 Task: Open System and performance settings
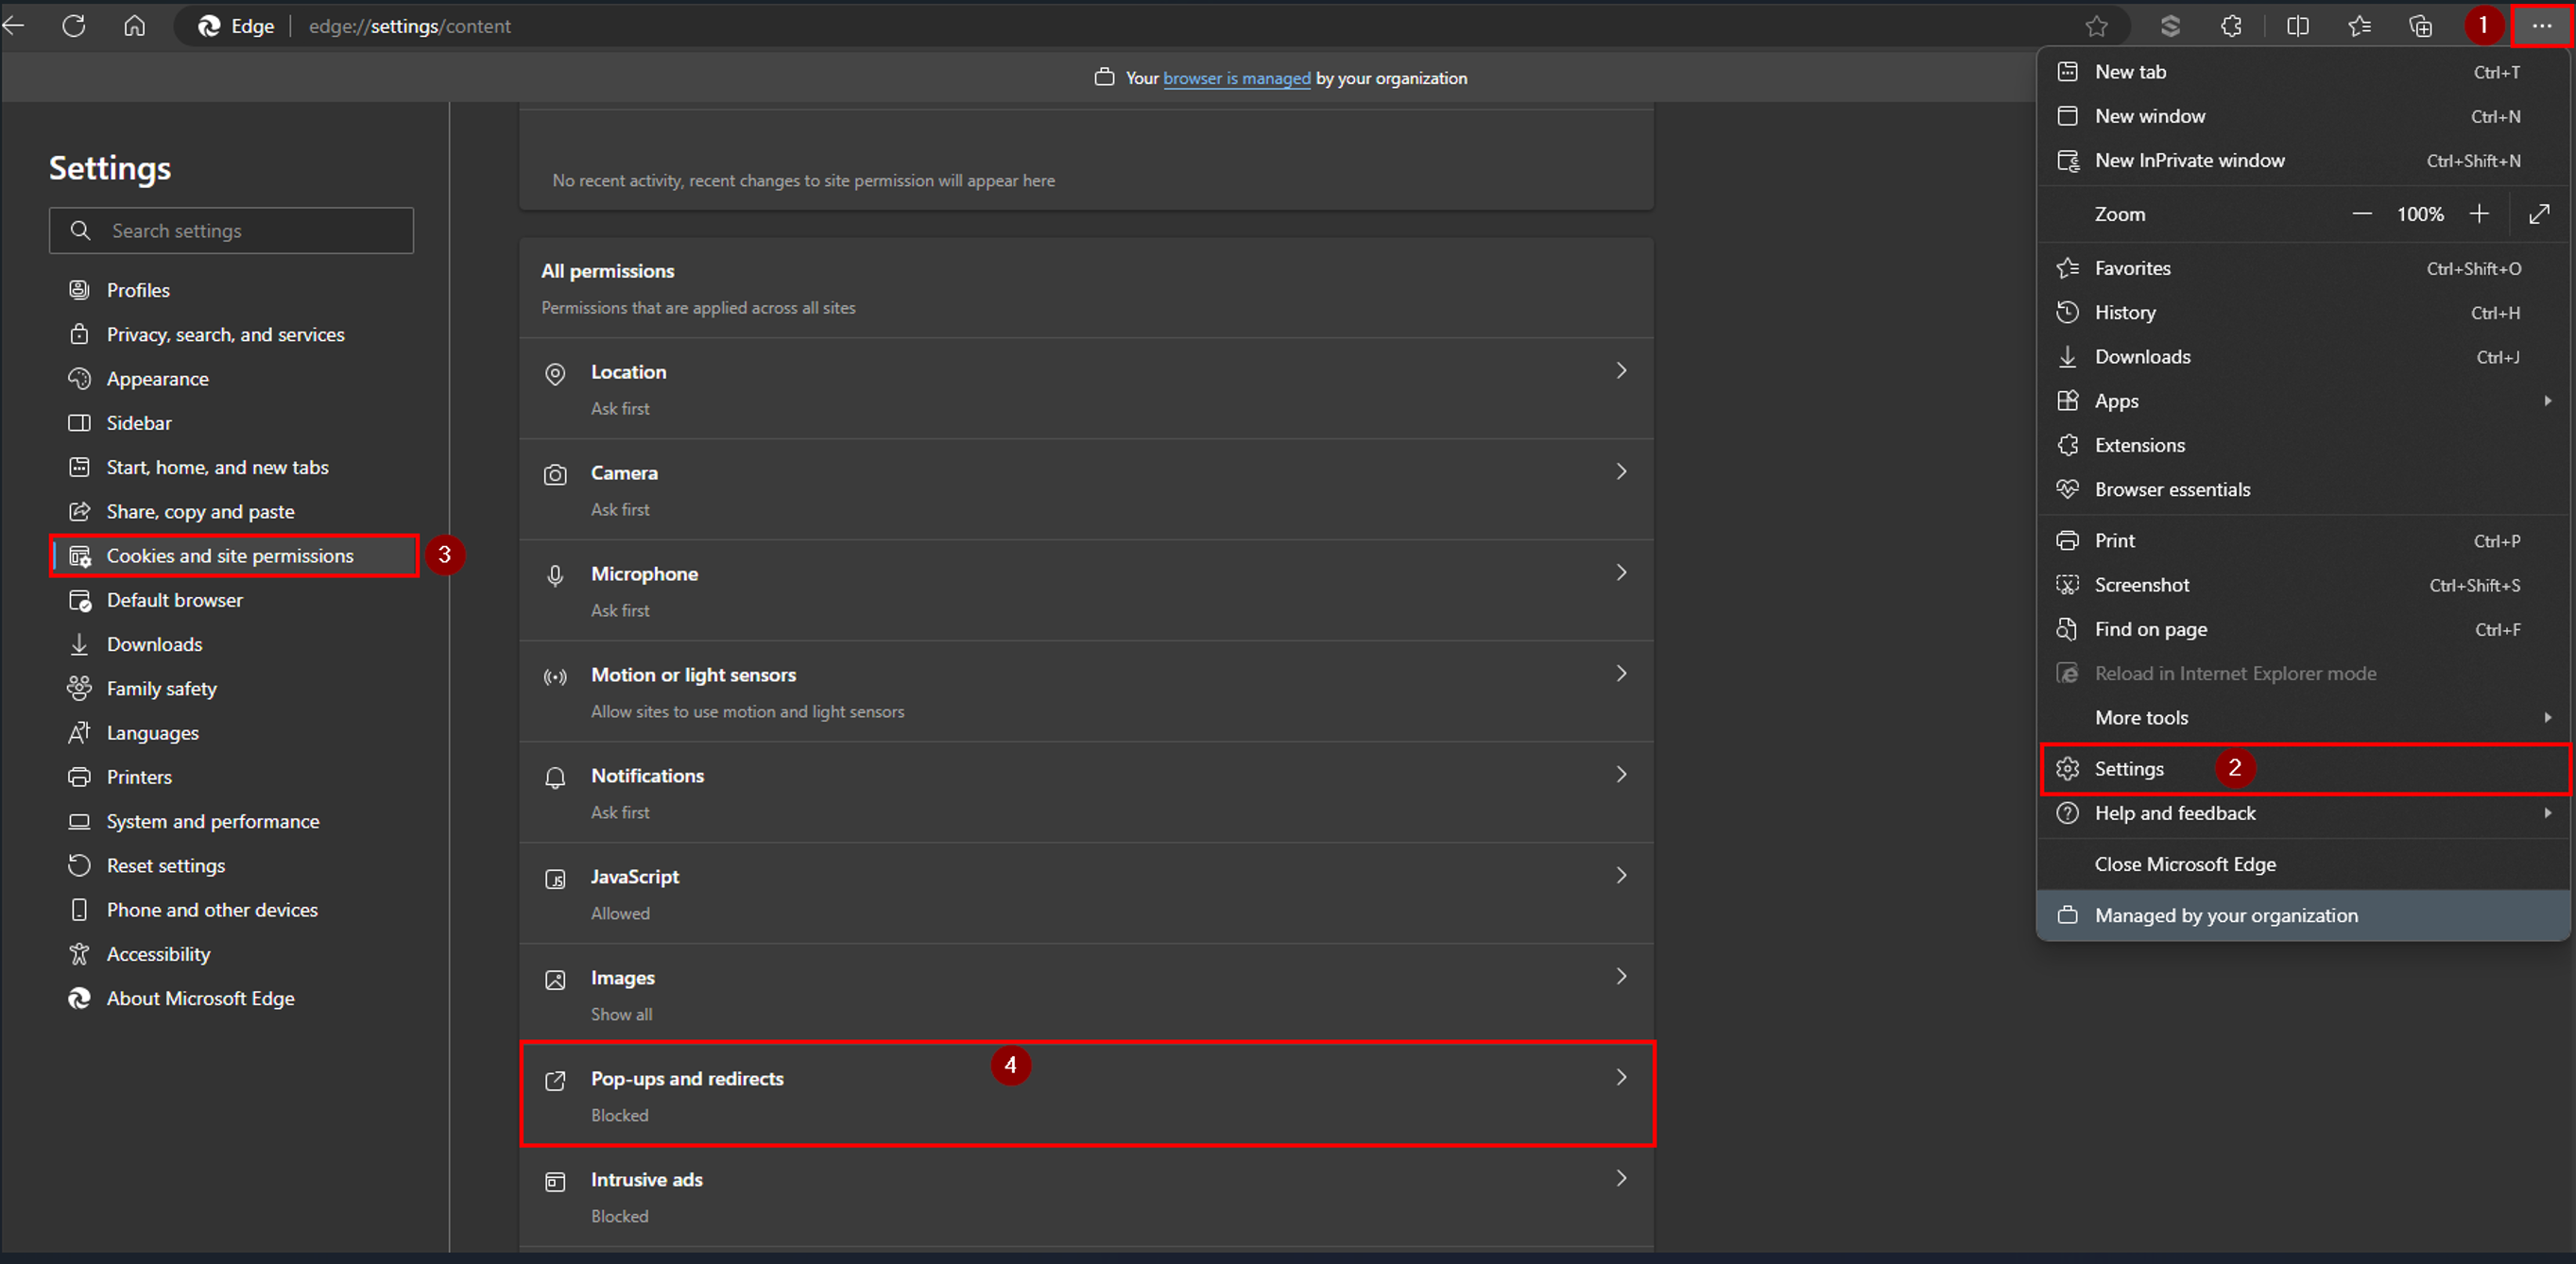point(231,821)
